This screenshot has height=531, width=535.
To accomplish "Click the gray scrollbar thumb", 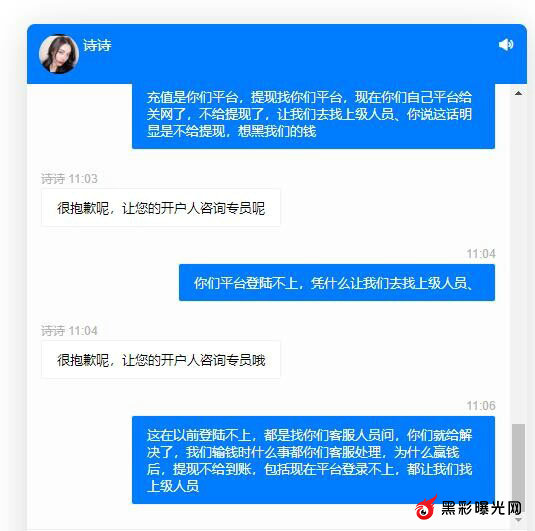I will [518, 469].
